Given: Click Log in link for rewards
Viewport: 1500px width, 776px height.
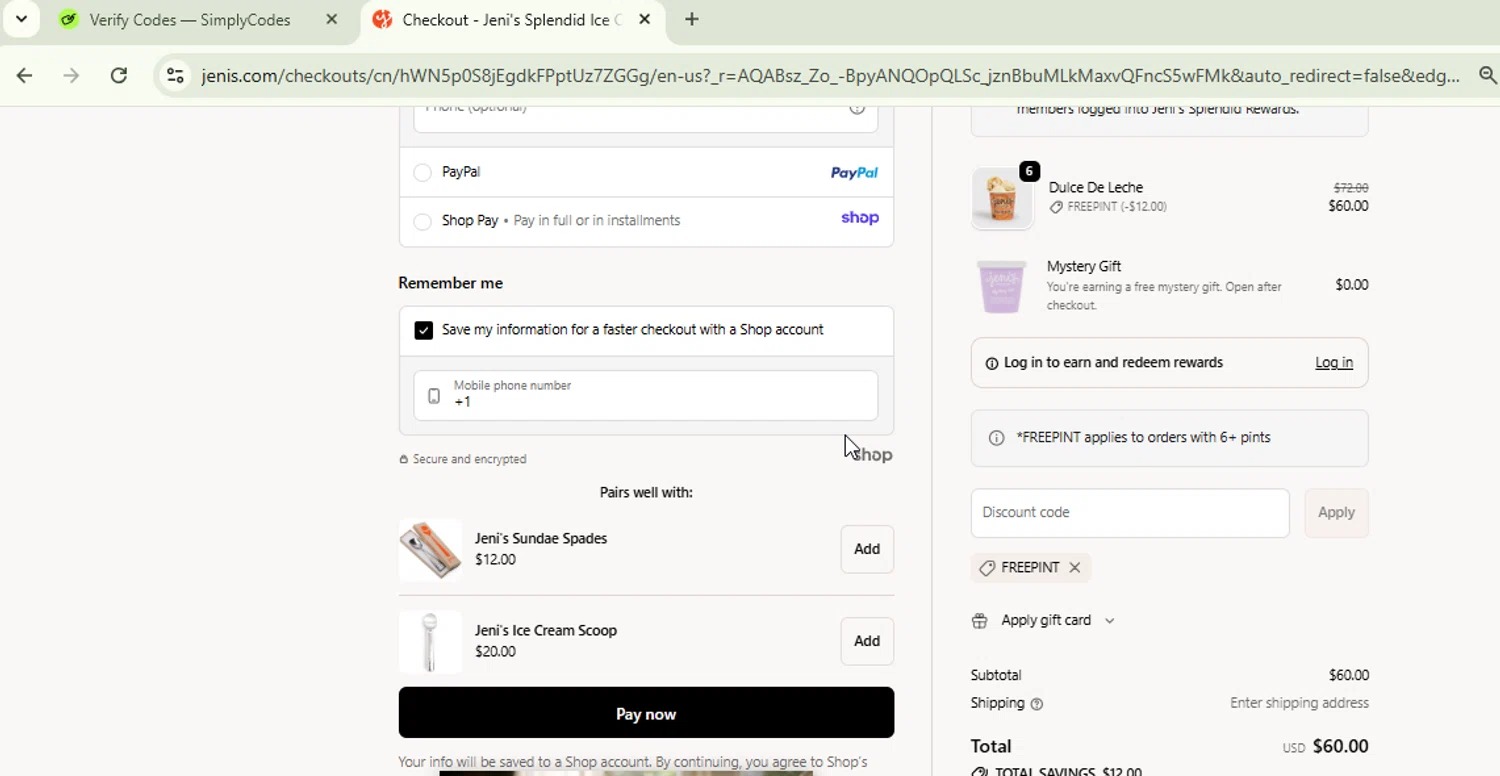Looking at the screenshot, I should [1334, 363].
